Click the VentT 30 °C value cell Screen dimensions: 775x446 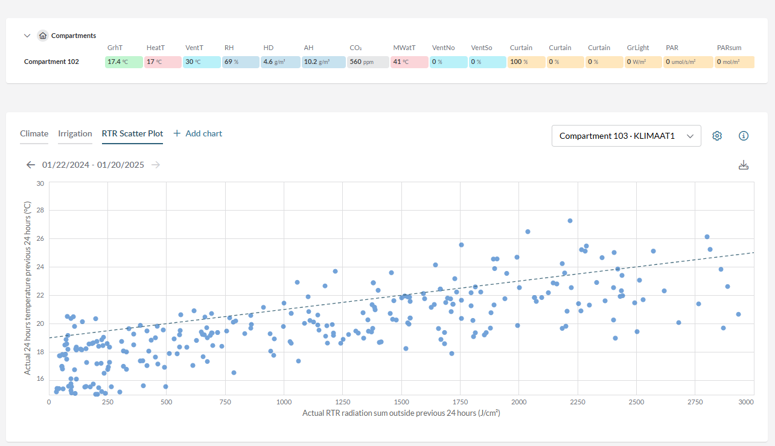[x=201, y=62]
